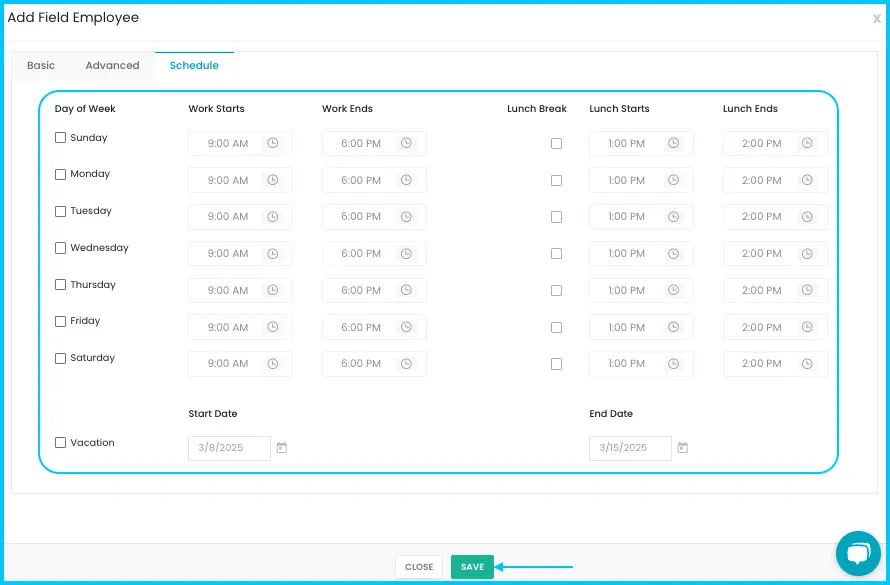This screenshot has width=890, height=585.
Task: Open clock picker for Wednesday Work Ends
Action: pos(406,254)
